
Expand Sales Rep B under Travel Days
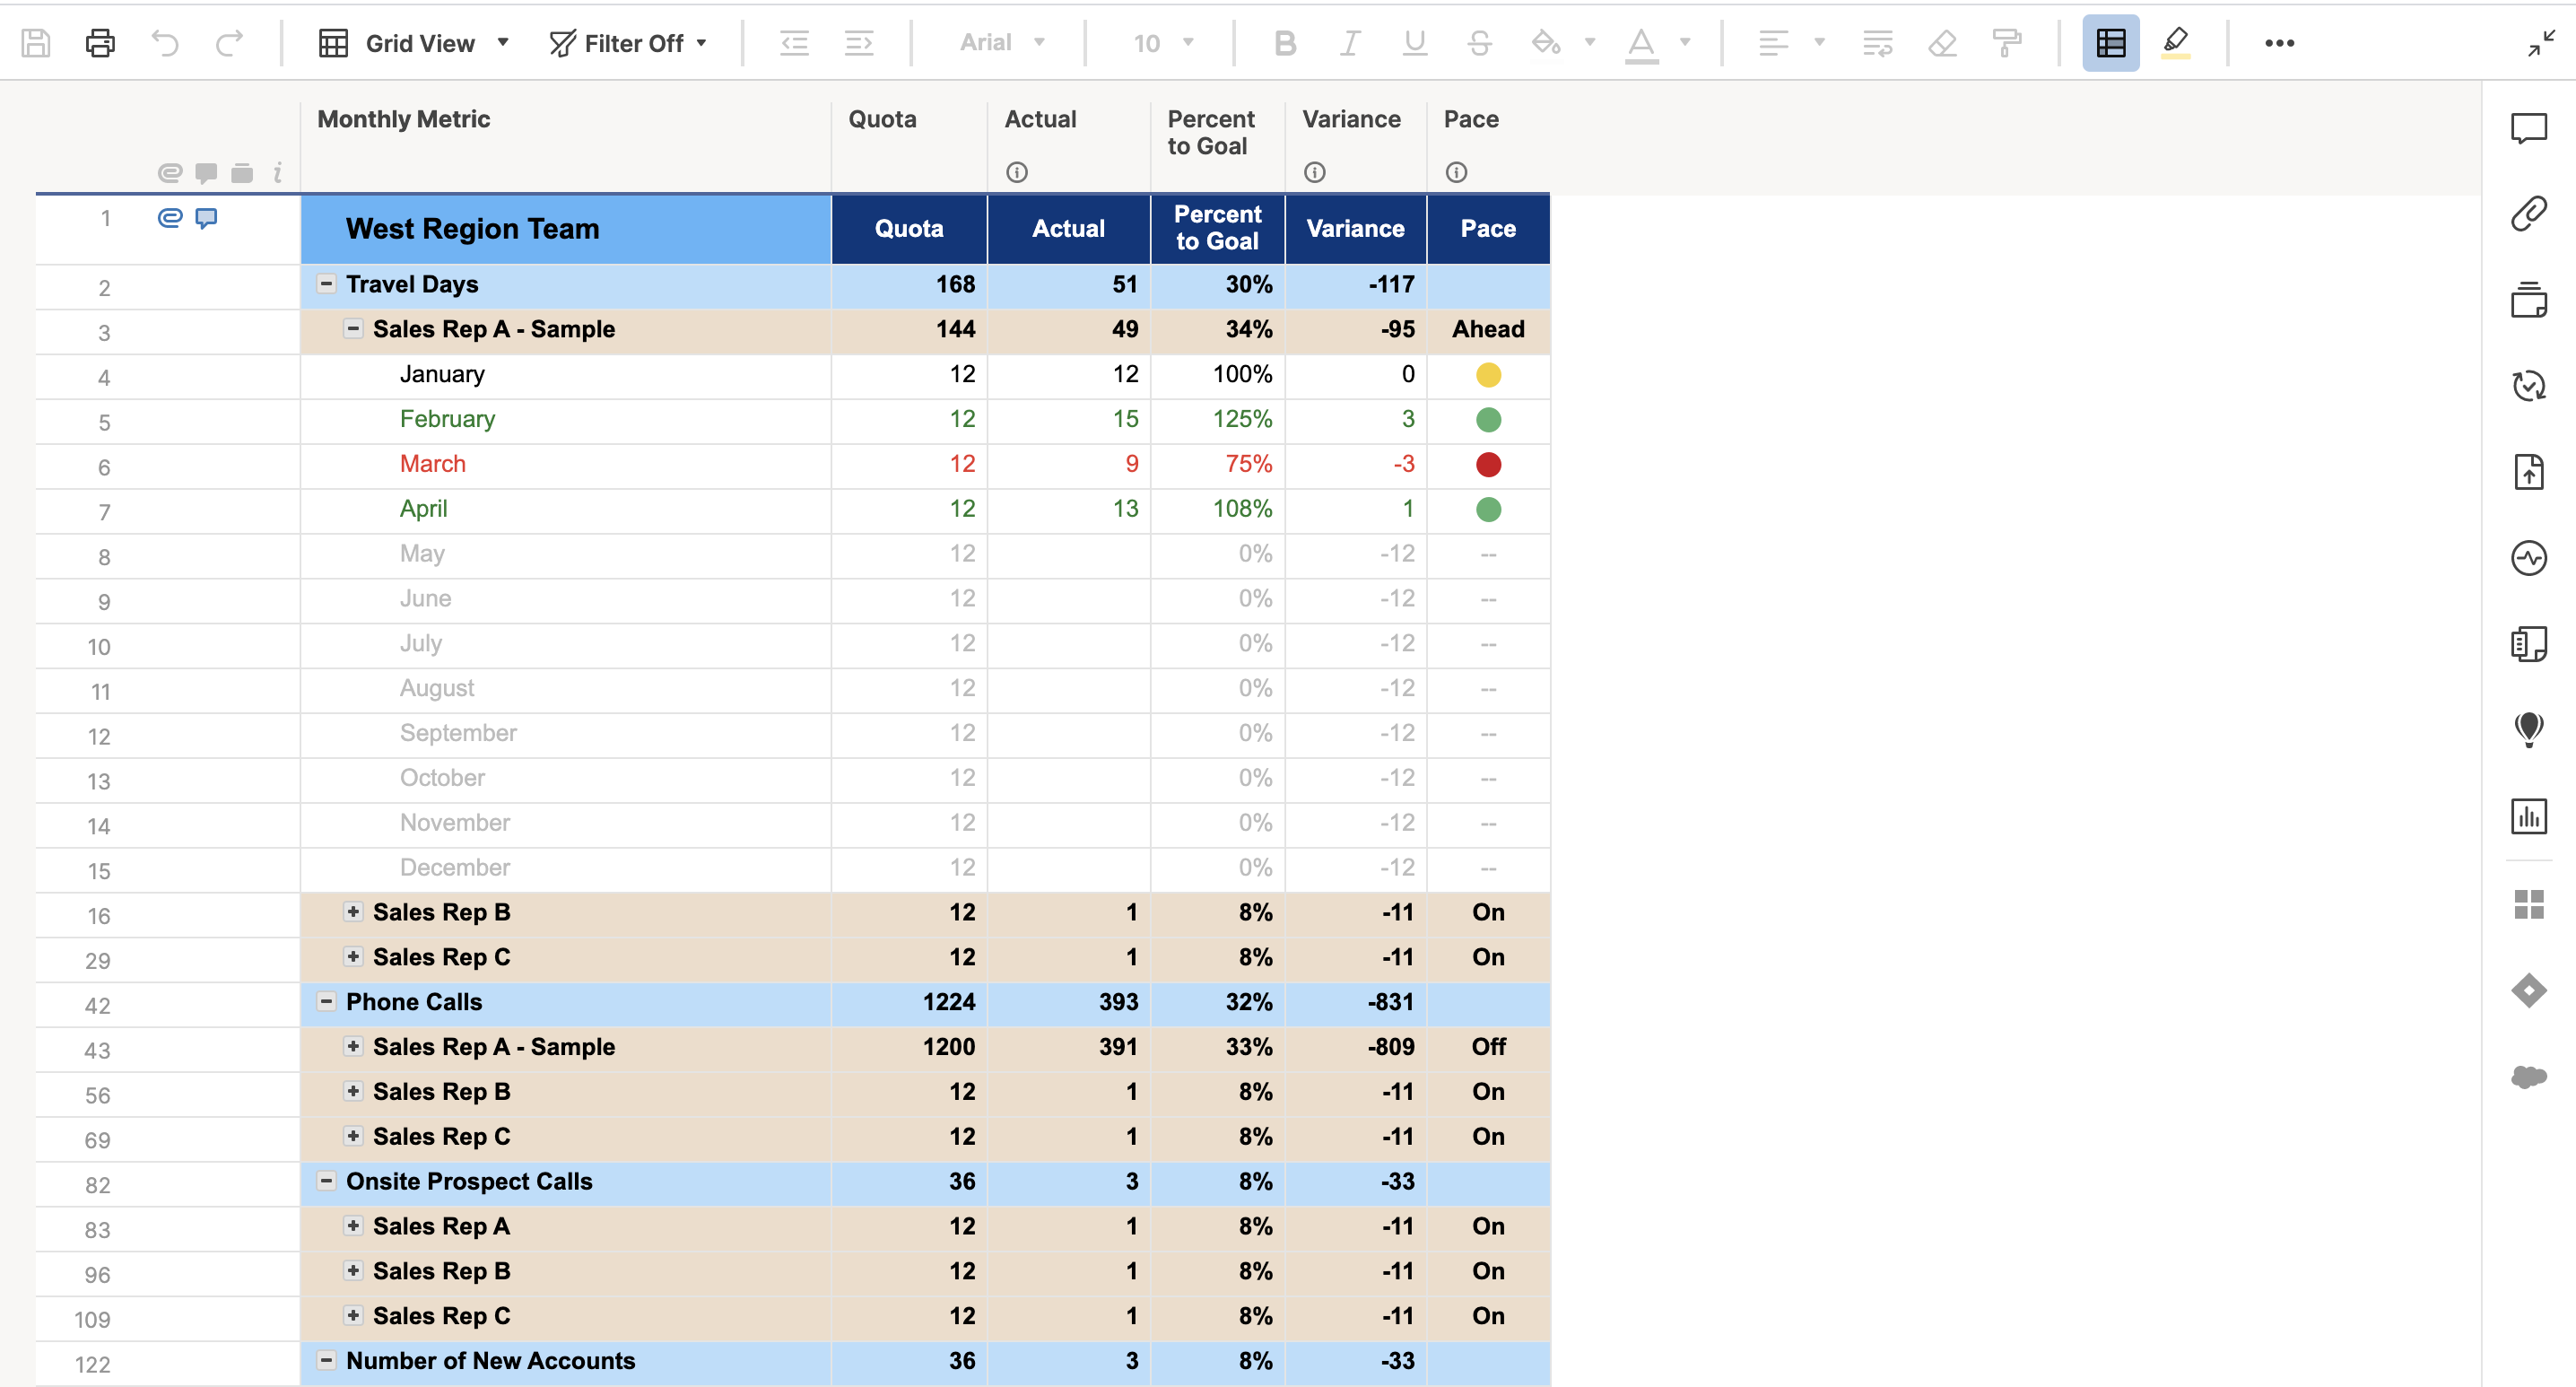pyautogui.click(x=353, y=911)
